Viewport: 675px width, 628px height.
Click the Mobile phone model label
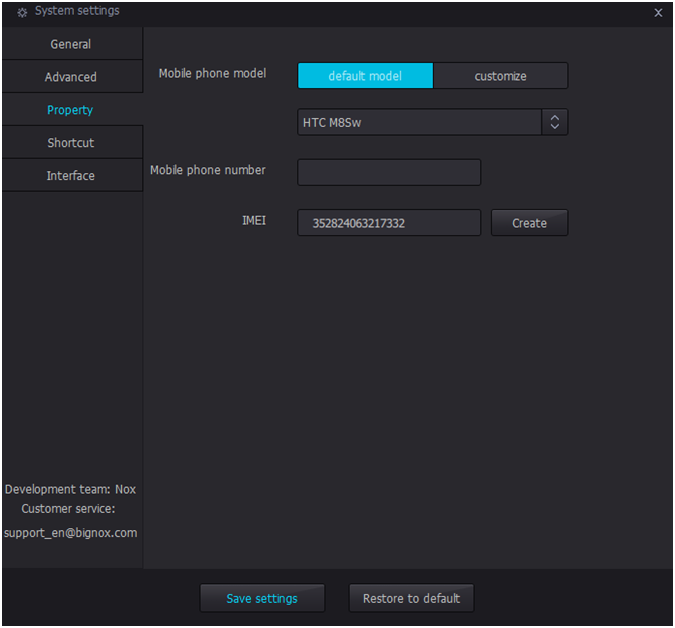point(212,74)
